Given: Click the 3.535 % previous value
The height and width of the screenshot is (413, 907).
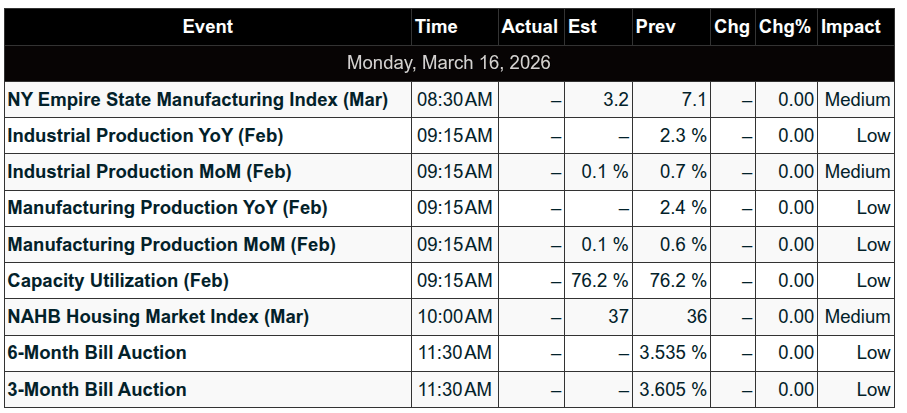Looking at the screenshot, I should tap(673, 353).
